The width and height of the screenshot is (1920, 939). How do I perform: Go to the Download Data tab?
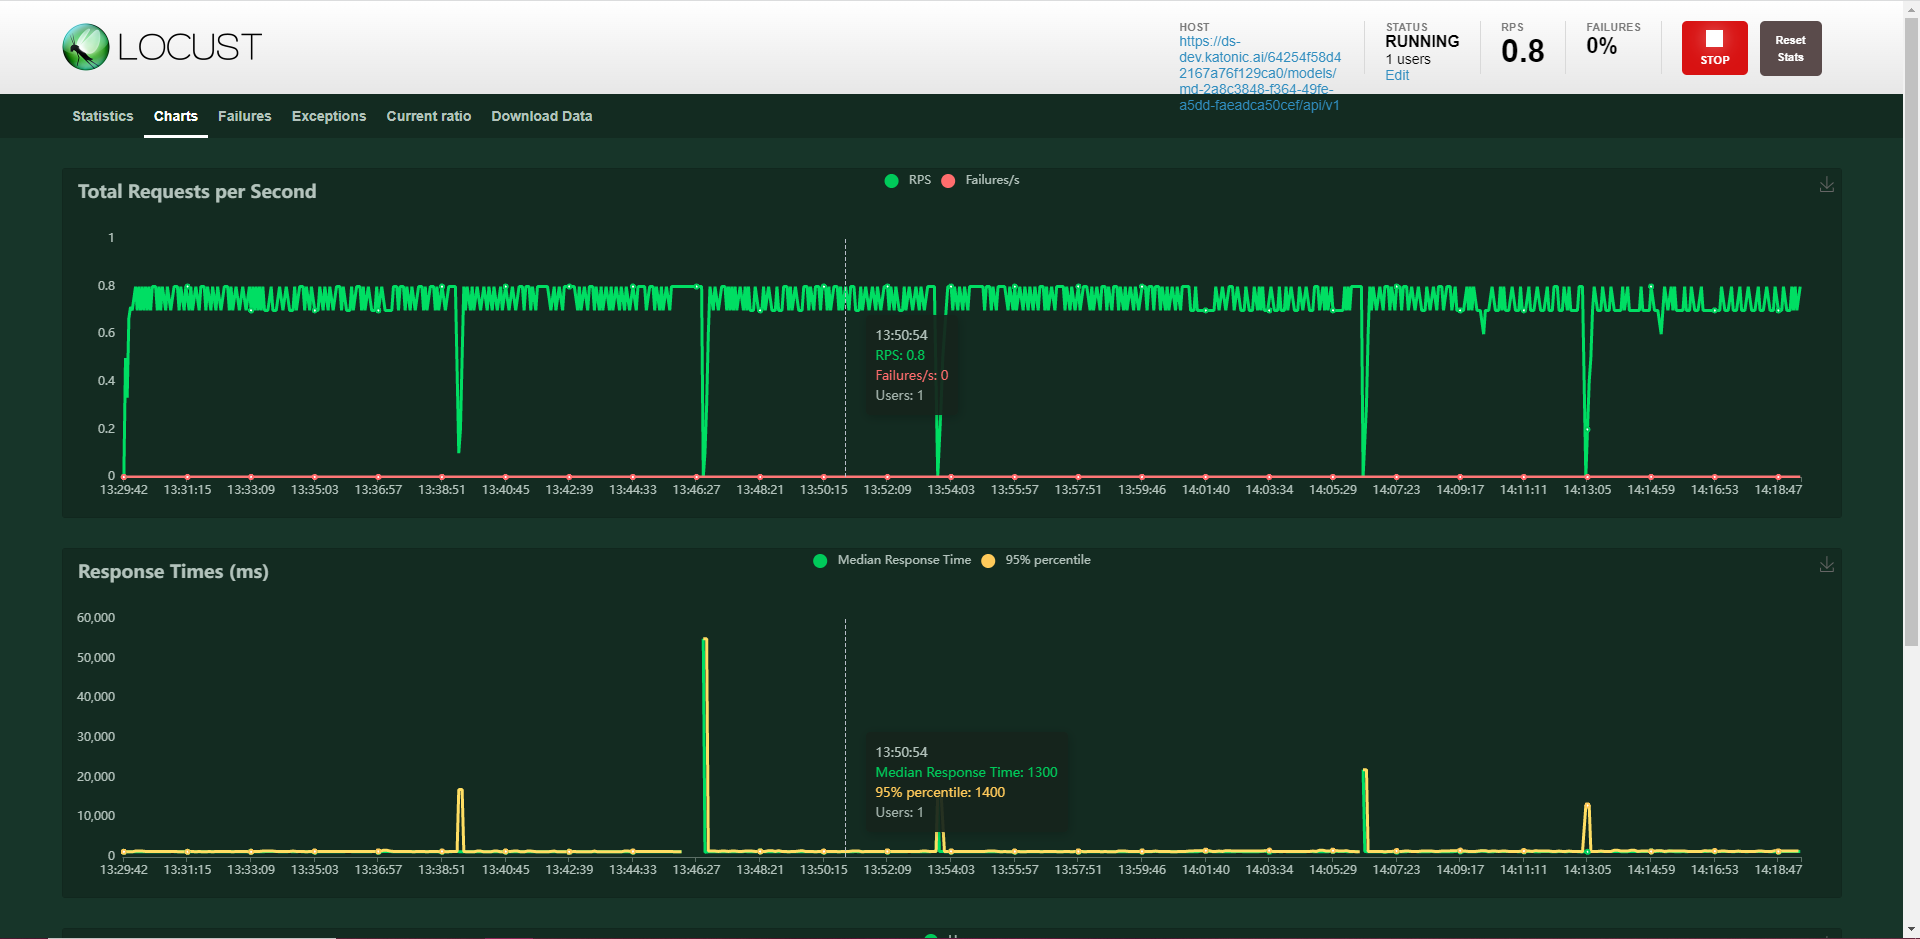tap(542, 116)
